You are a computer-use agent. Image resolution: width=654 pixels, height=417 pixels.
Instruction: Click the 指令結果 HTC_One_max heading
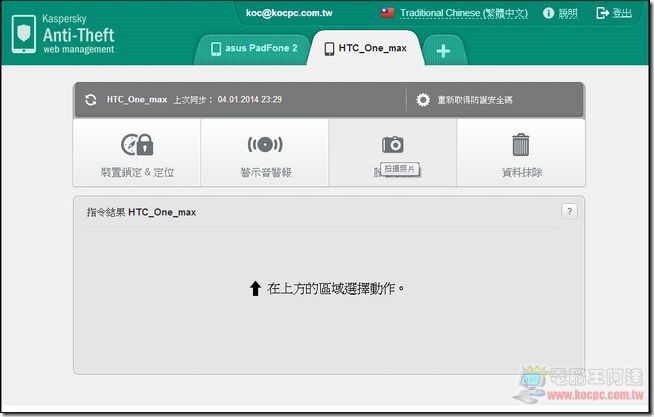click(x=141, y=212)
